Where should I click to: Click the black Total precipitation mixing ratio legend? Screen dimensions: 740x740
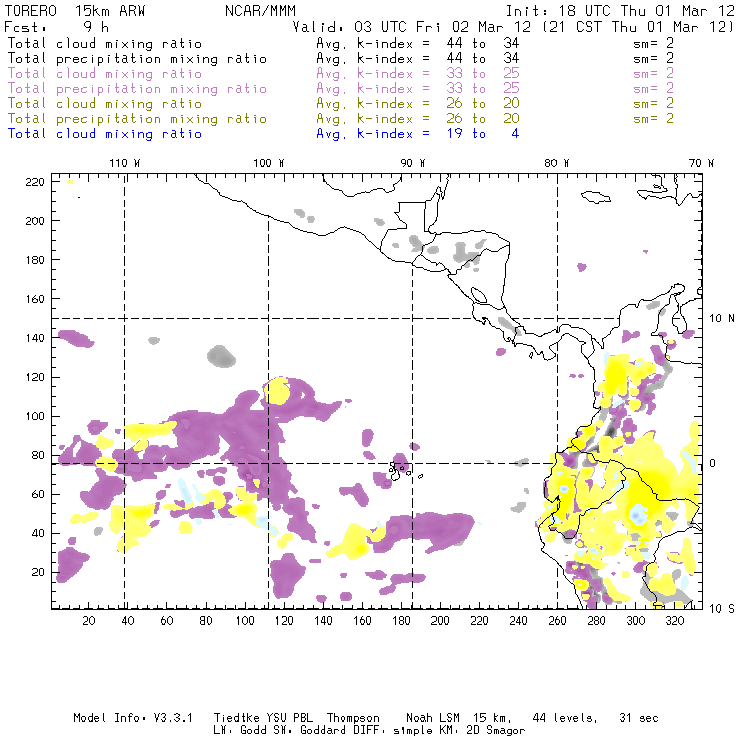[136, 59]
